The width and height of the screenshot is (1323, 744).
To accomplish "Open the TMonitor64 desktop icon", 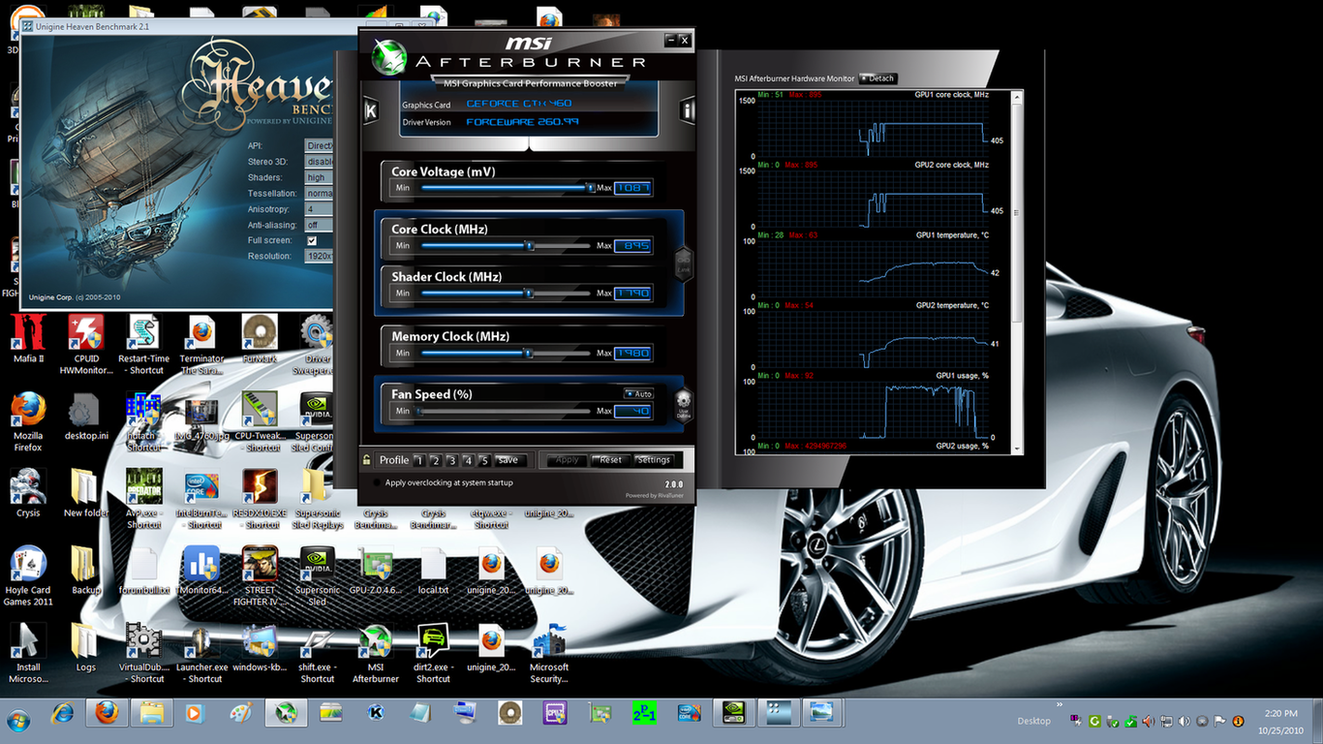I will point(201,571).
